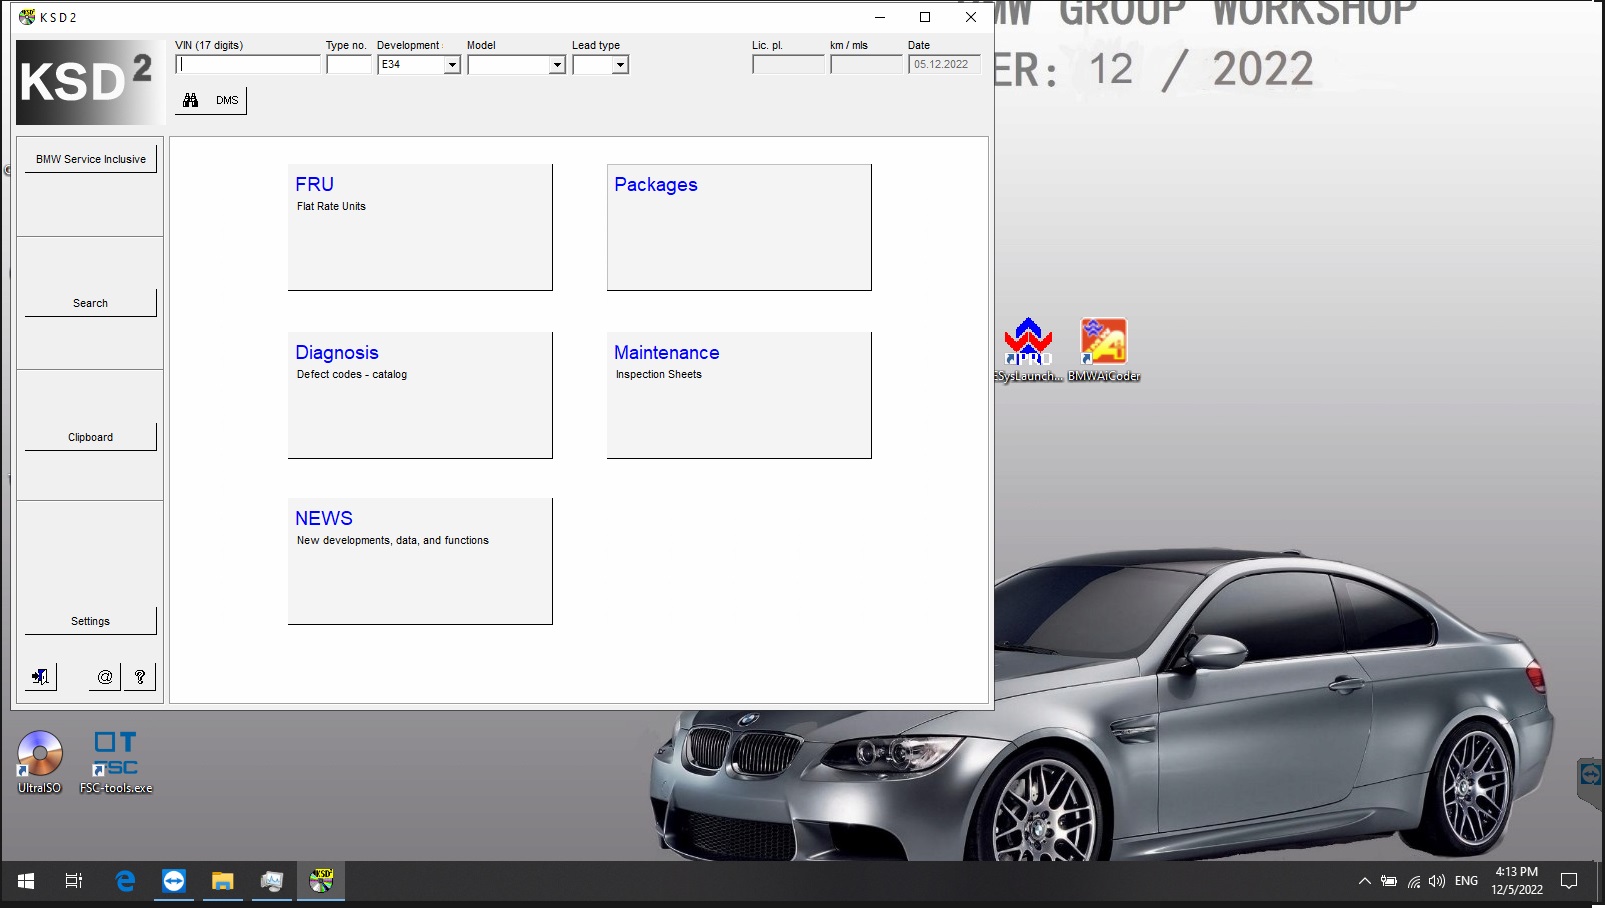
Task: Expand the Lead type dropdown
Action: (x=620, y=65)
